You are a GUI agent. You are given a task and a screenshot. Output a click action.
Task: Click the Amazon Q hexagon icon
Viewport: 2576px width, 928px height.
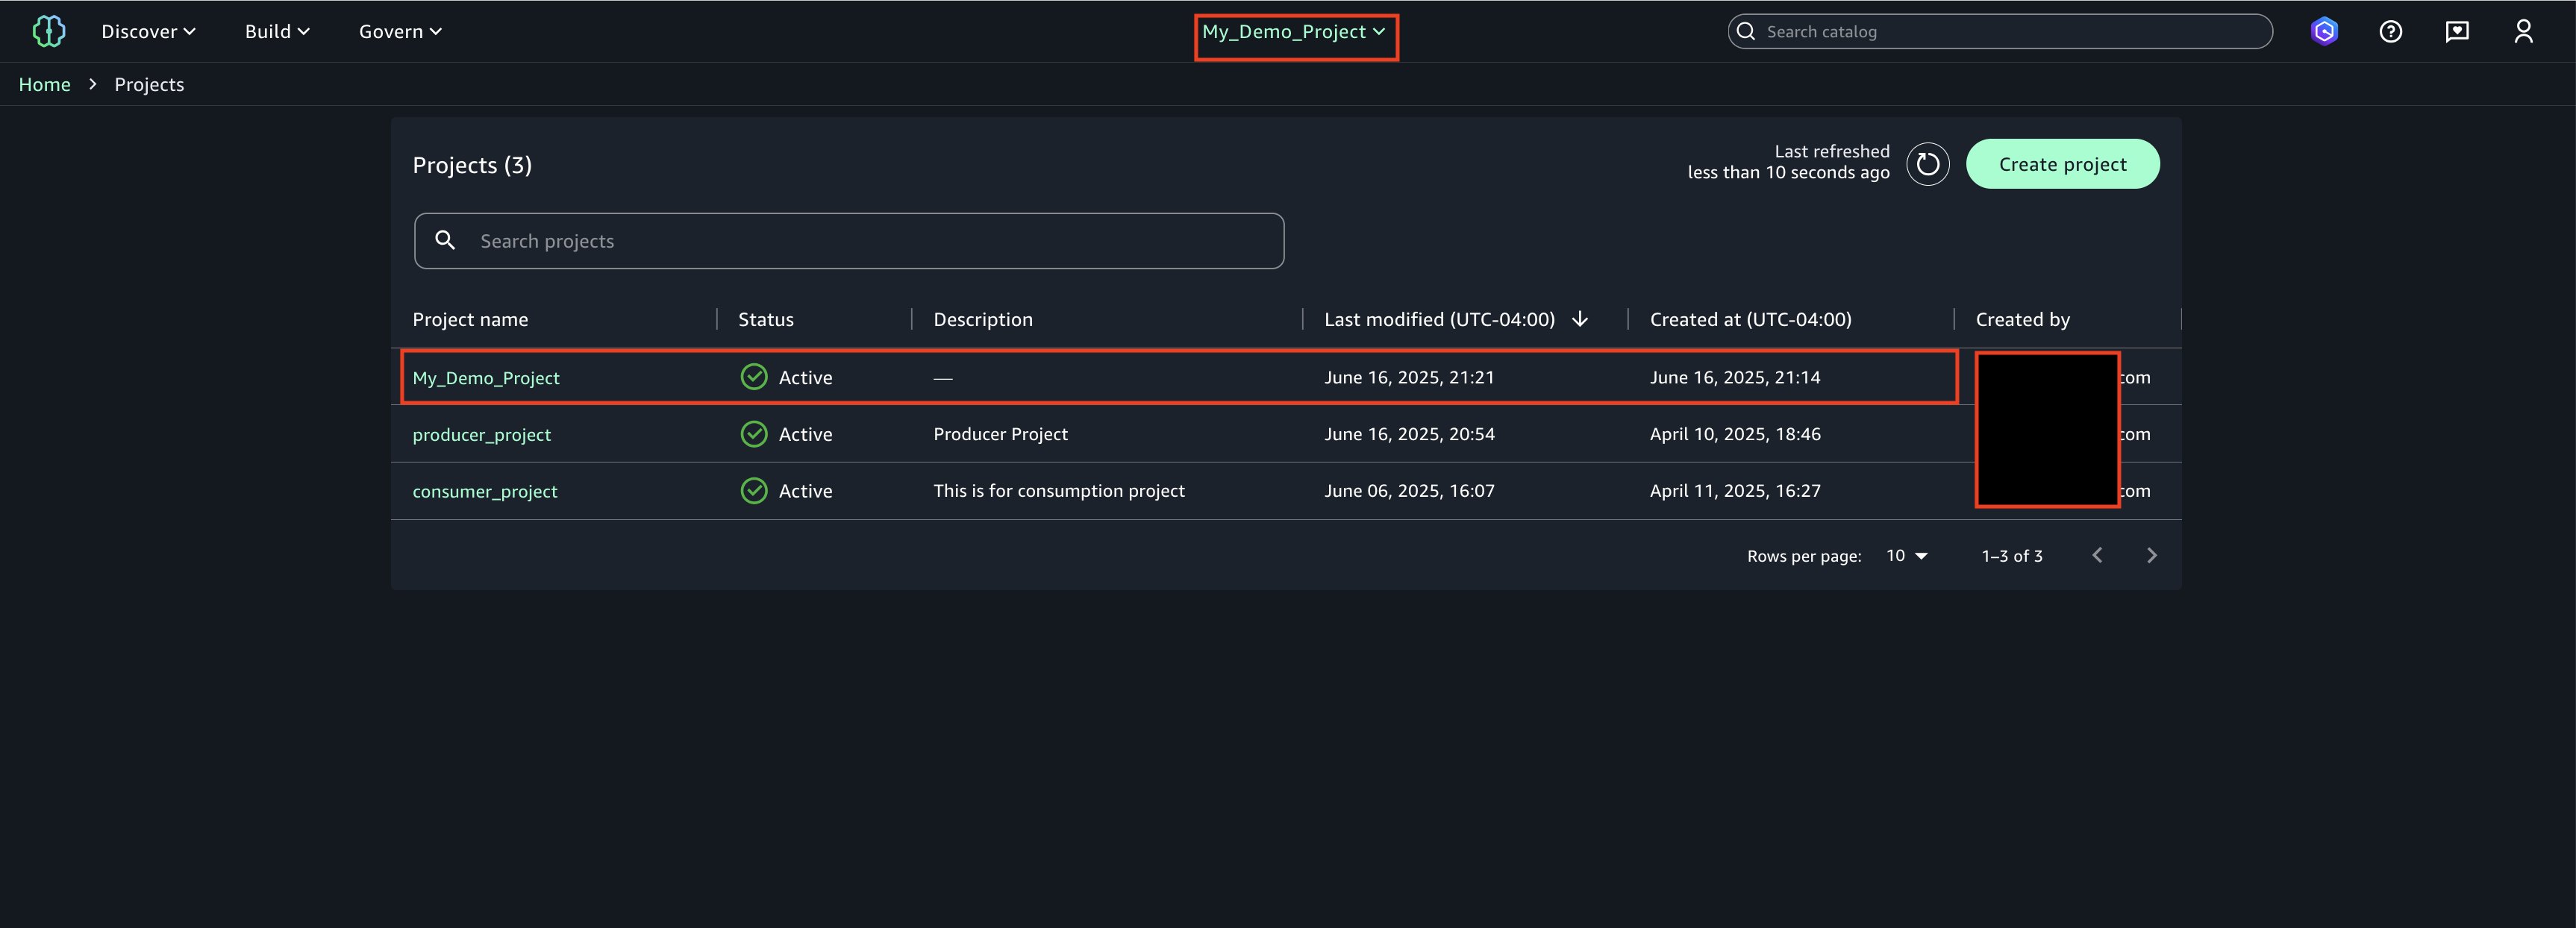(x=2324, y=32)
